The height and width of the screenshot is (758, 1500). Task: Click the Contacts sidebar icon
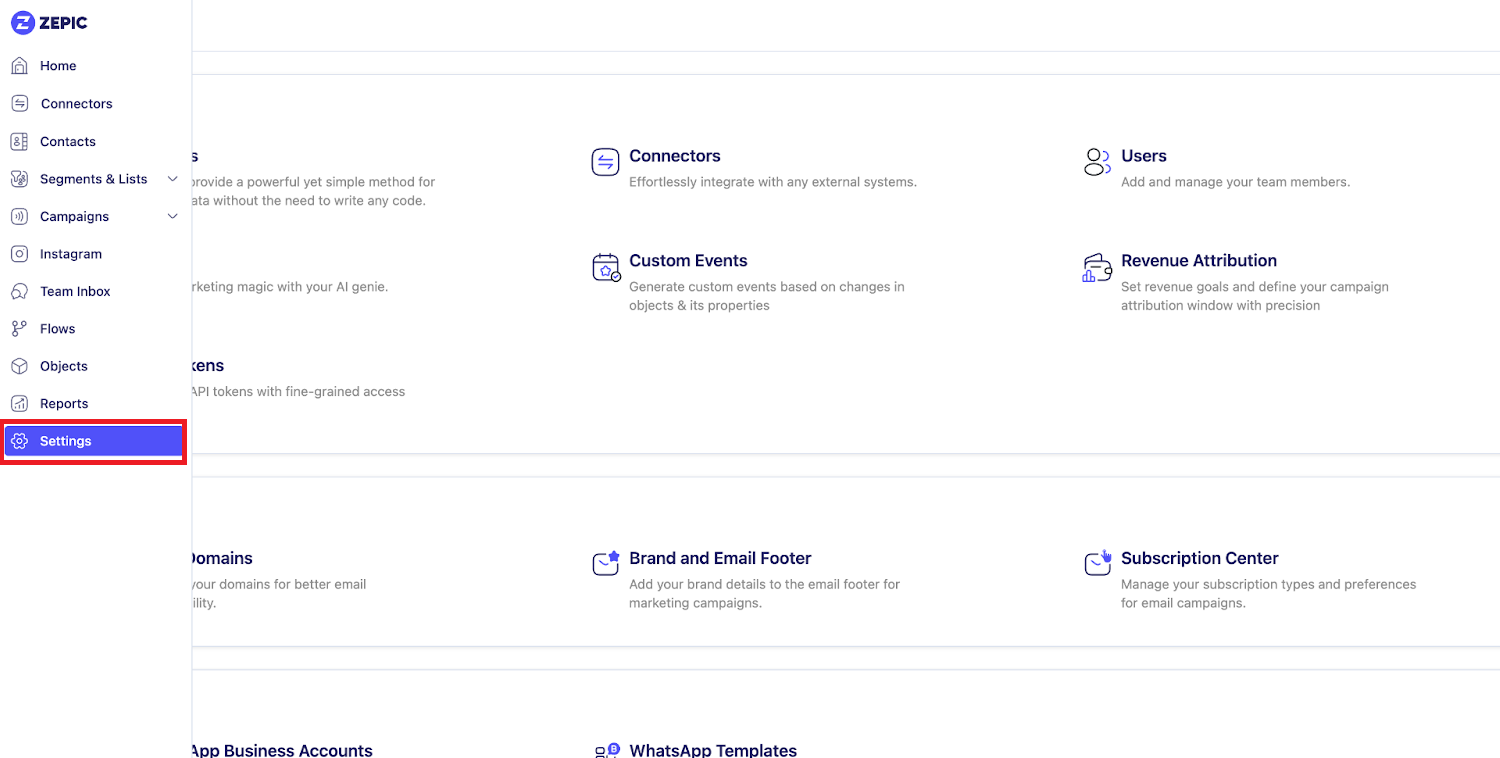click(x=19, y=142)
